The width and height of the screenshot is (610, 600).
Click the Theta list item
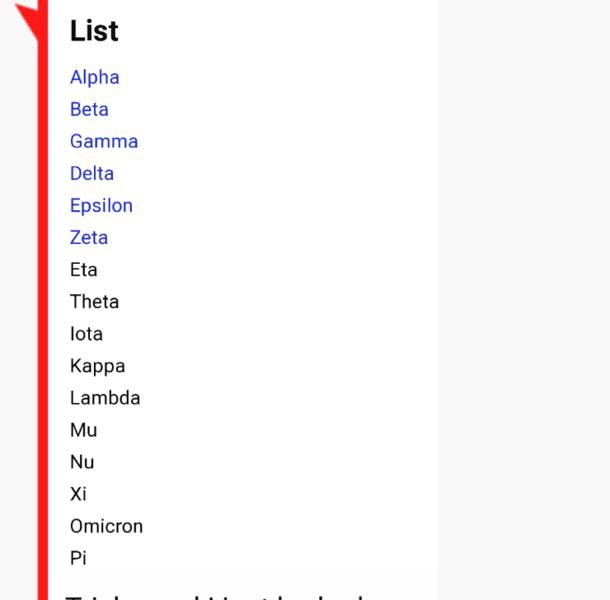94,301
